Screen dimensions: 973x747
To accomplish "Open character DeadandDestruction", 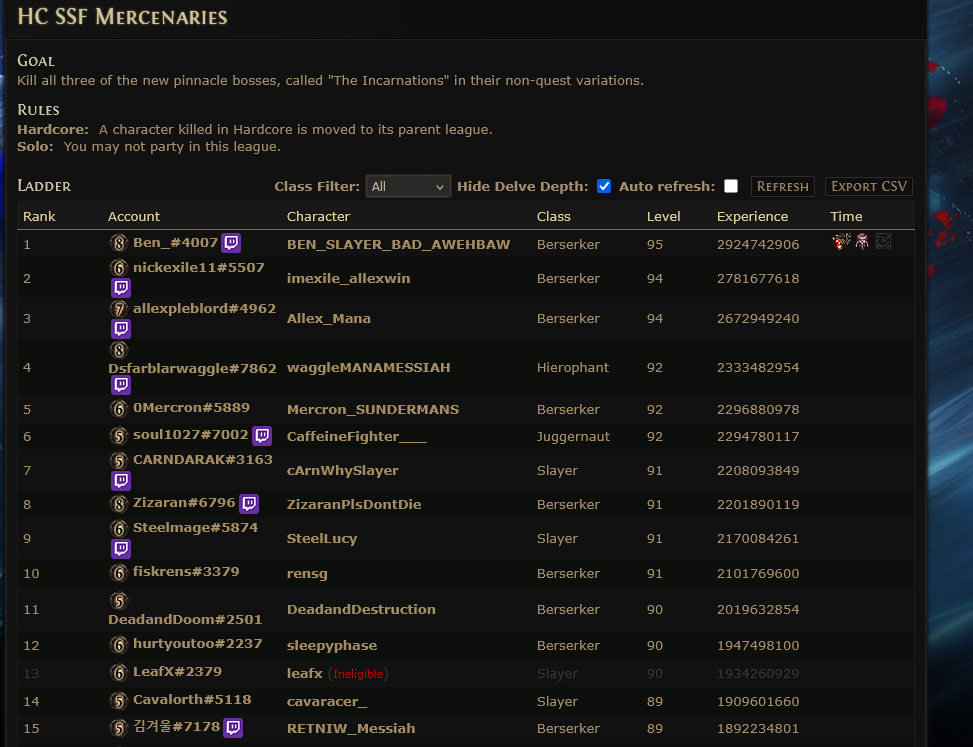I will (x=361, y=609).
